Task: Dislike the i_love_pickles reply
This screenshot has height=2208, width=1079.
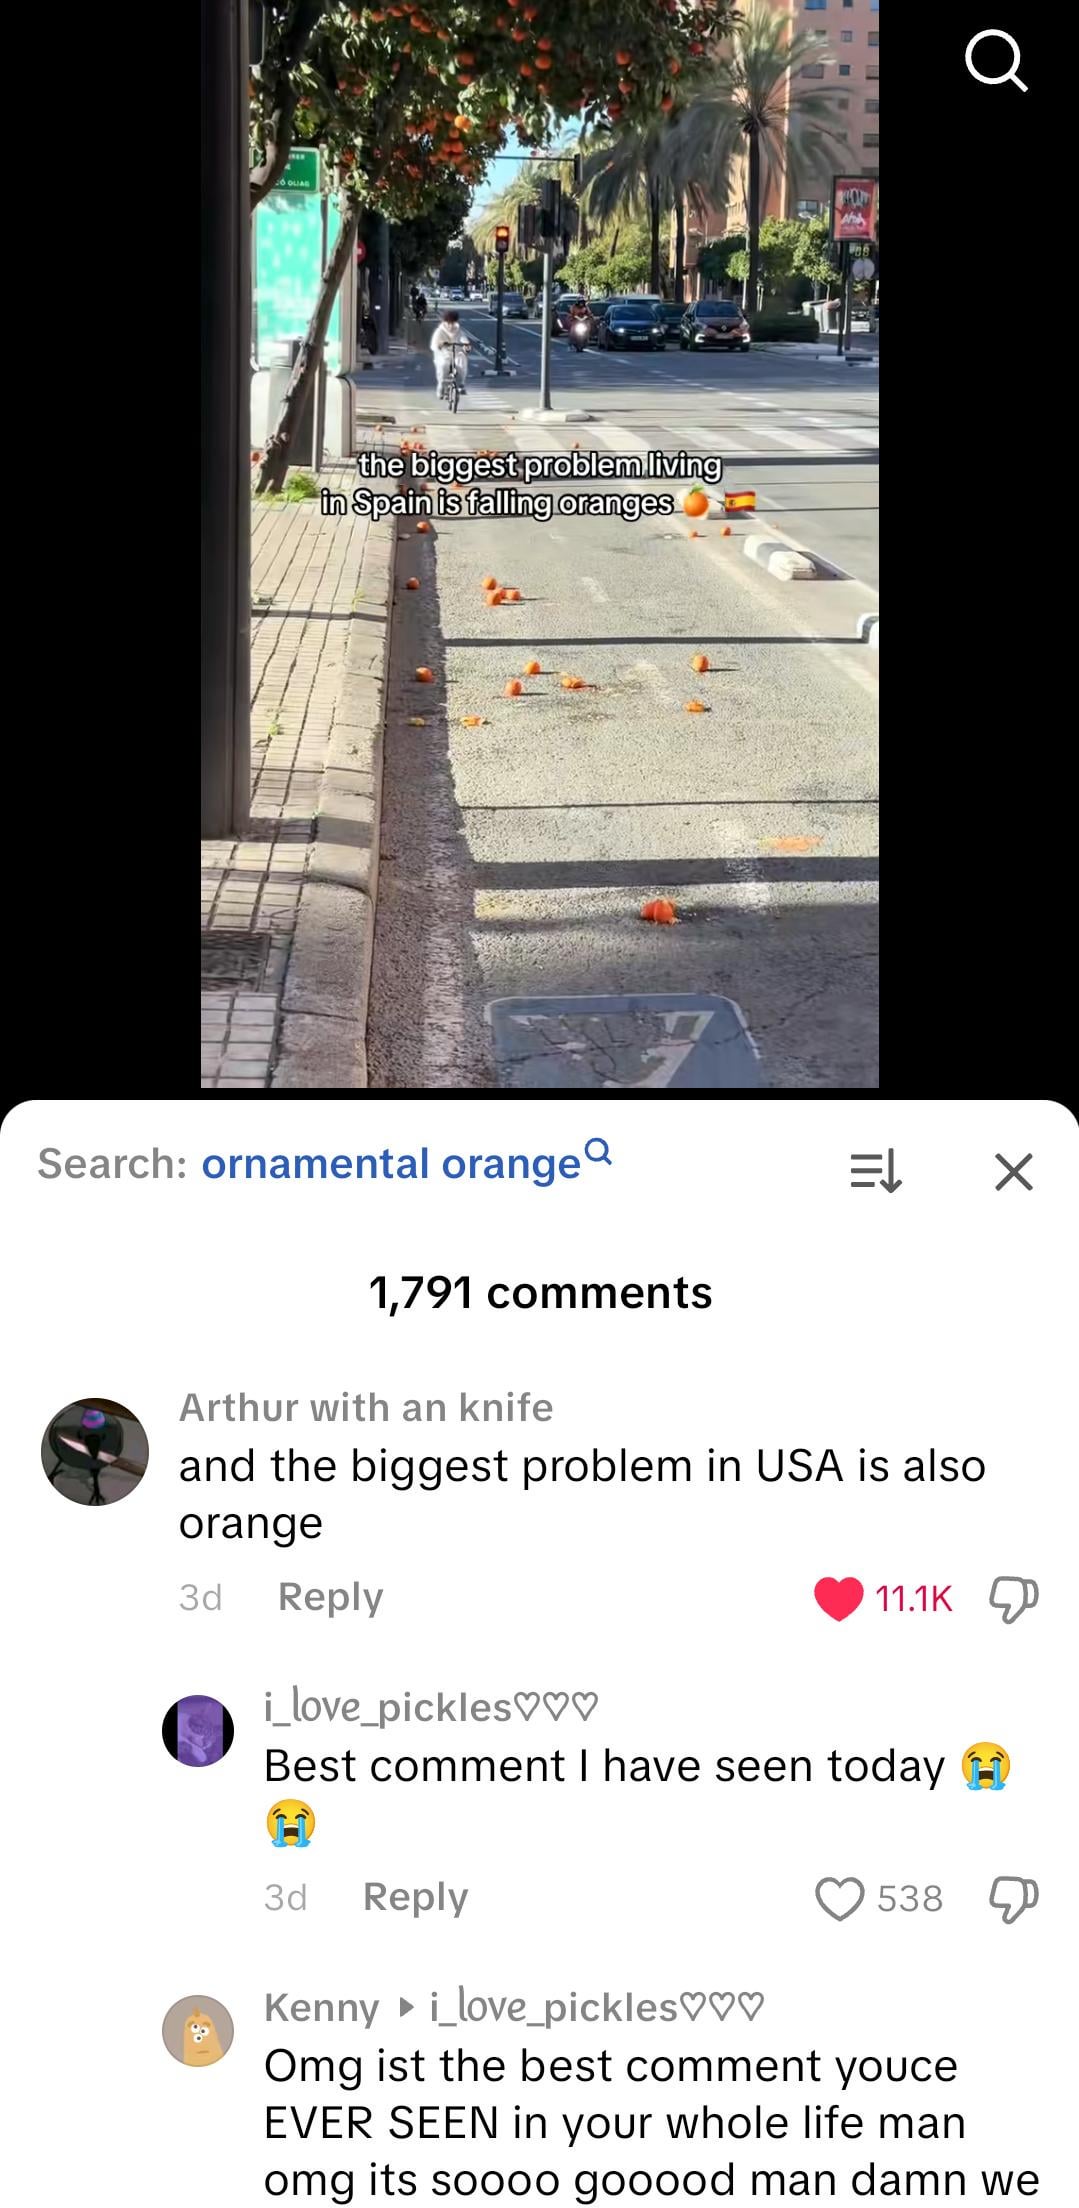Action: (1013, 1898)
